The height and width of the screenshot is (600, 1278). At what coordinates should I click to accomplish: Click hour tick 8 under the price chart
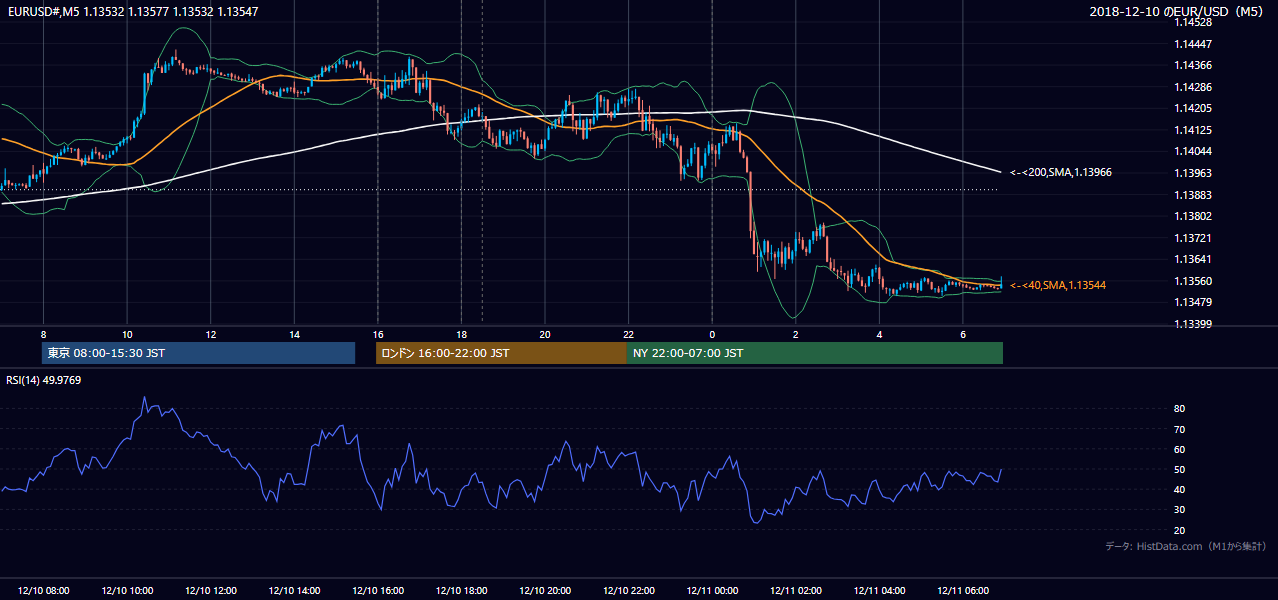(x=43, y=334)
